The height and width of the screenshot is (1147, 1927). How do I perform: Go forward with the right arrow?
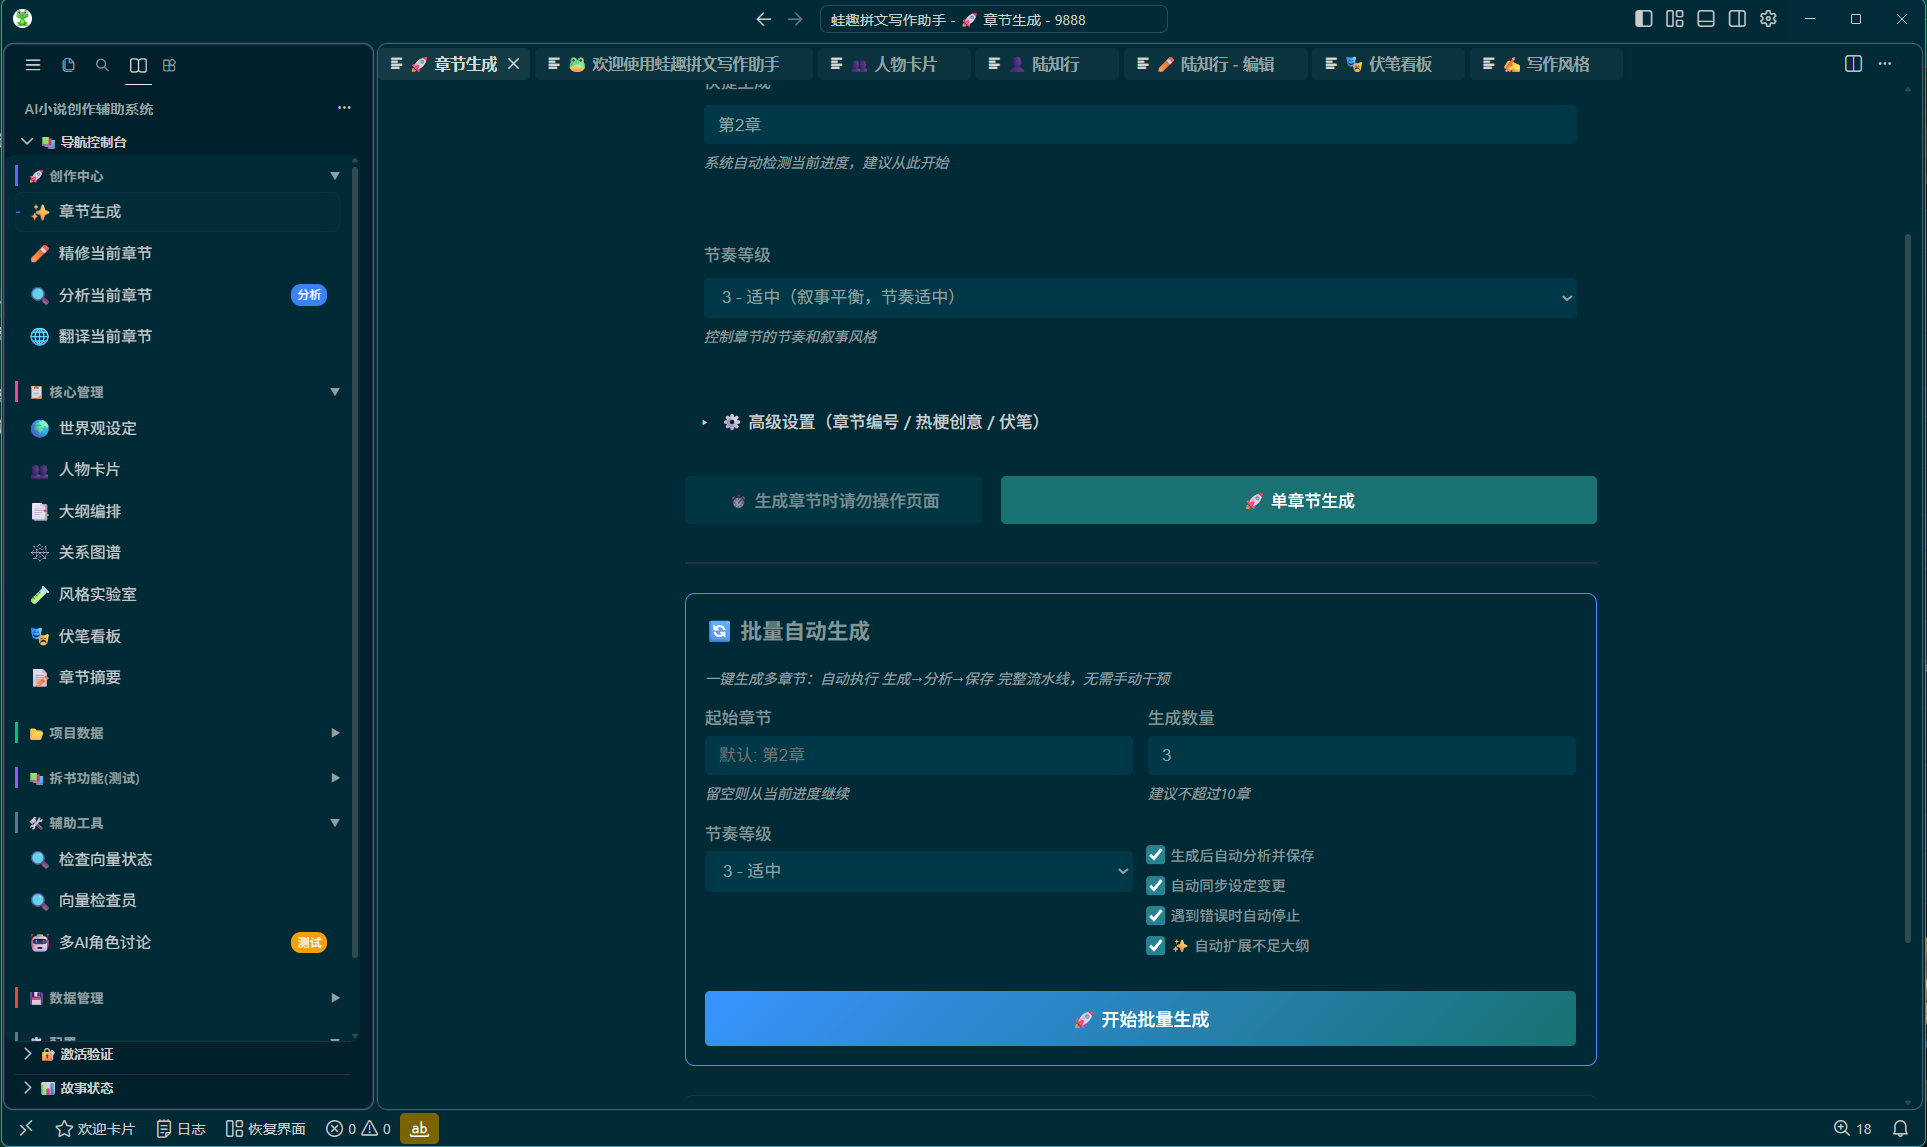pyautogui.click(x=795, y=19)
